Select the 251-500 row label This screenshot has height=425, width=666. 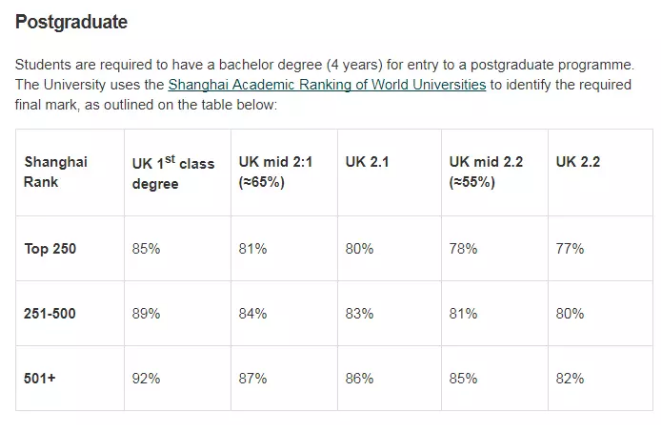coord(50,313)
